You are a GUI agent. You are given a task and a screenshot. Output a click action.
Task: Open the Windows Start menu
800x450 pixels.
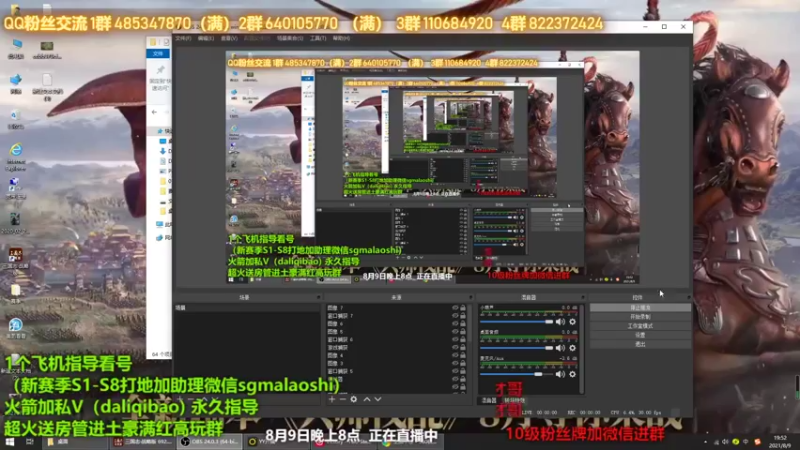[x=9, y=441]
